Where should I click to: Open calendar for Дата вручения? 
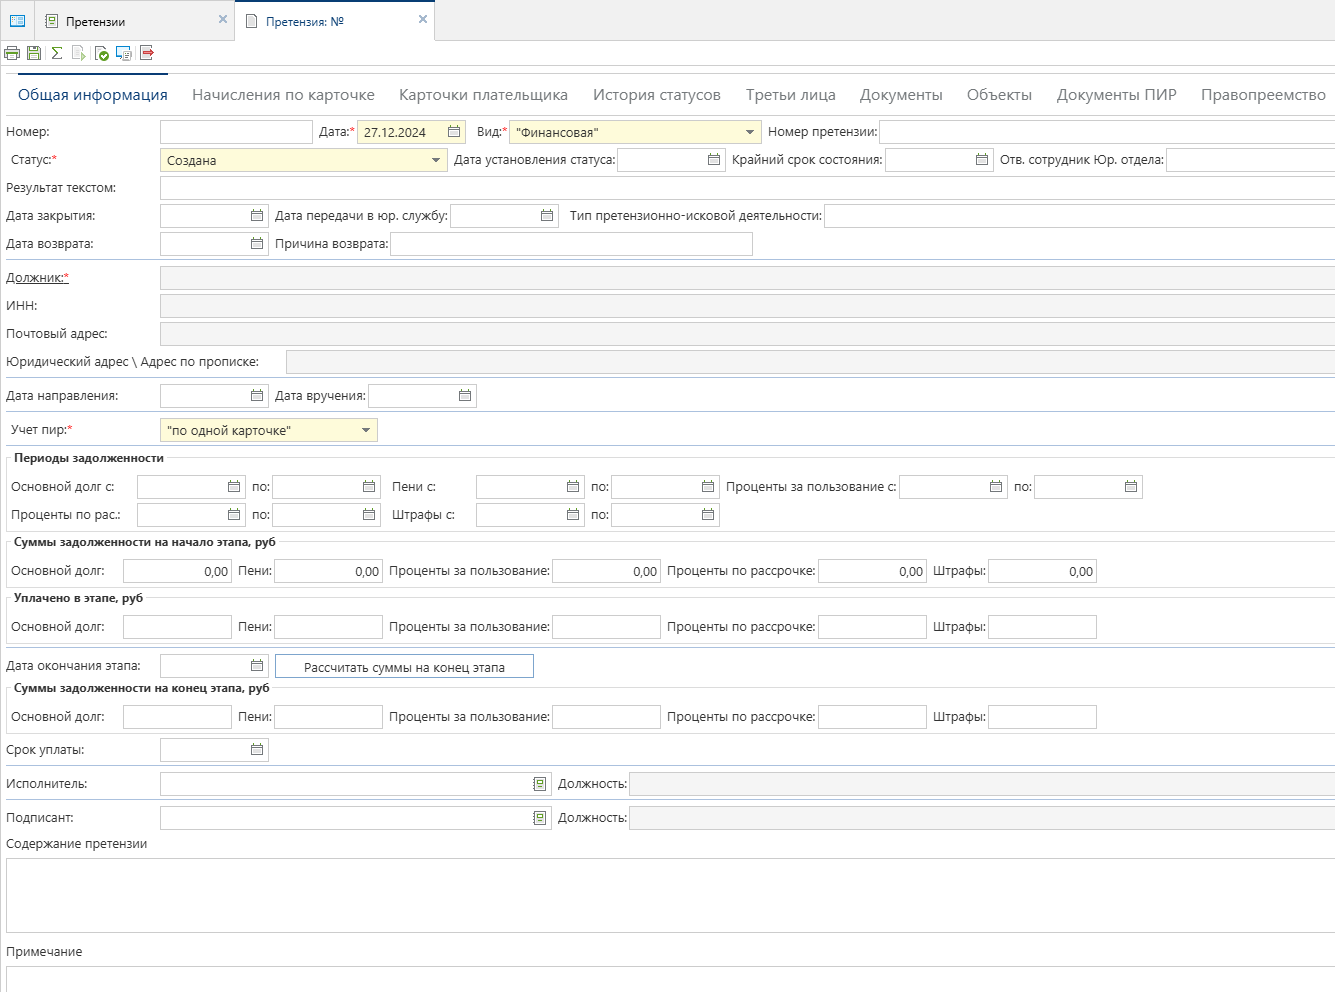465,396
